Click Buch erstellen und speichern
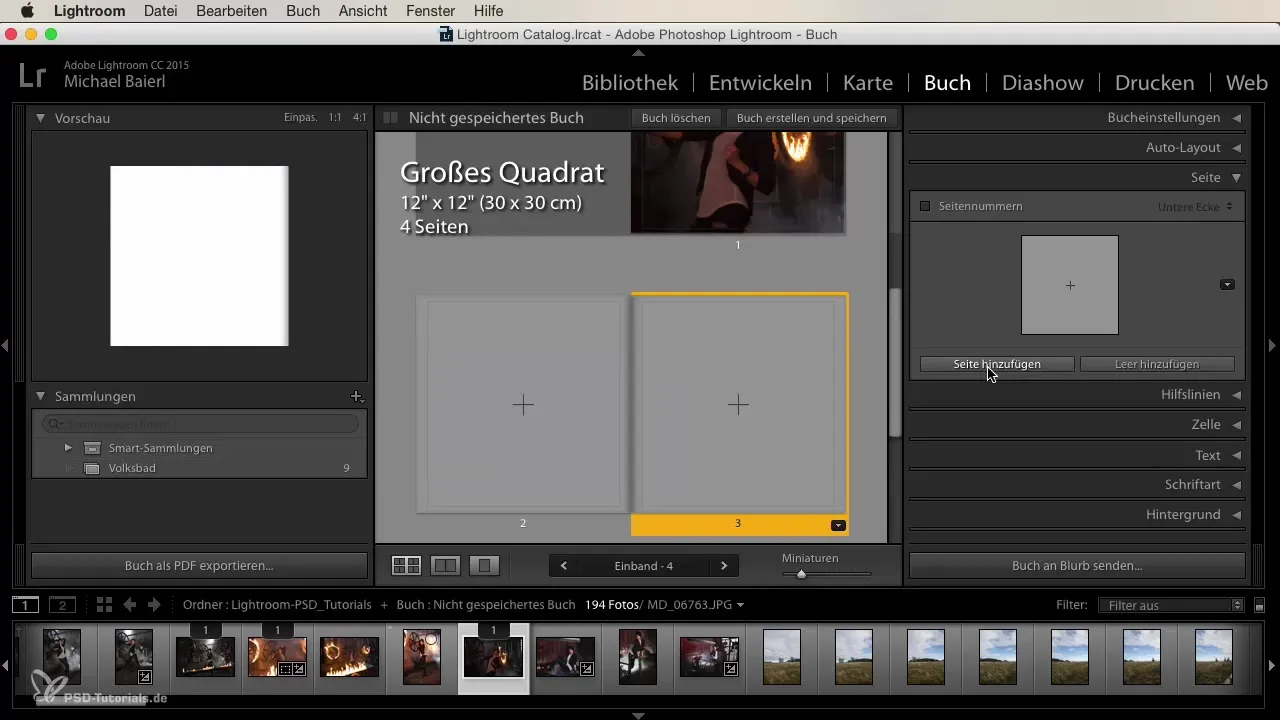Viewport: 1280px width, 720px height. click(x=811, y=118)
